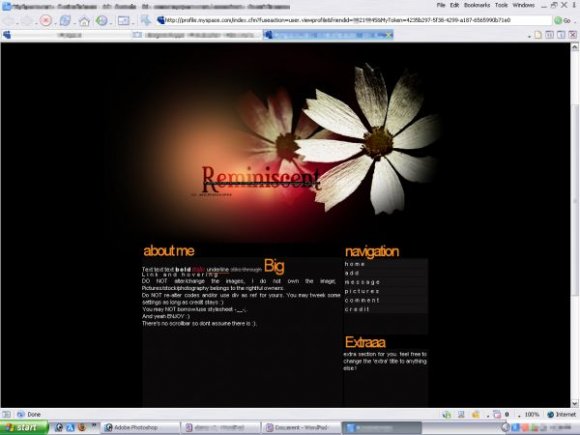Click the 'Link and hovering' text link

(x=180, y=274)
